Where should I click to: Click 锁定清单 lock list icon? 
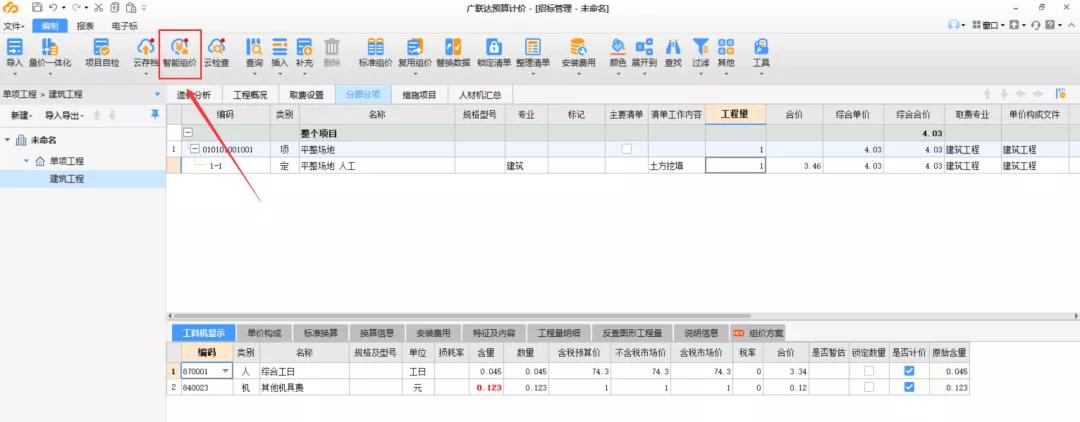(x=494, y=47)
